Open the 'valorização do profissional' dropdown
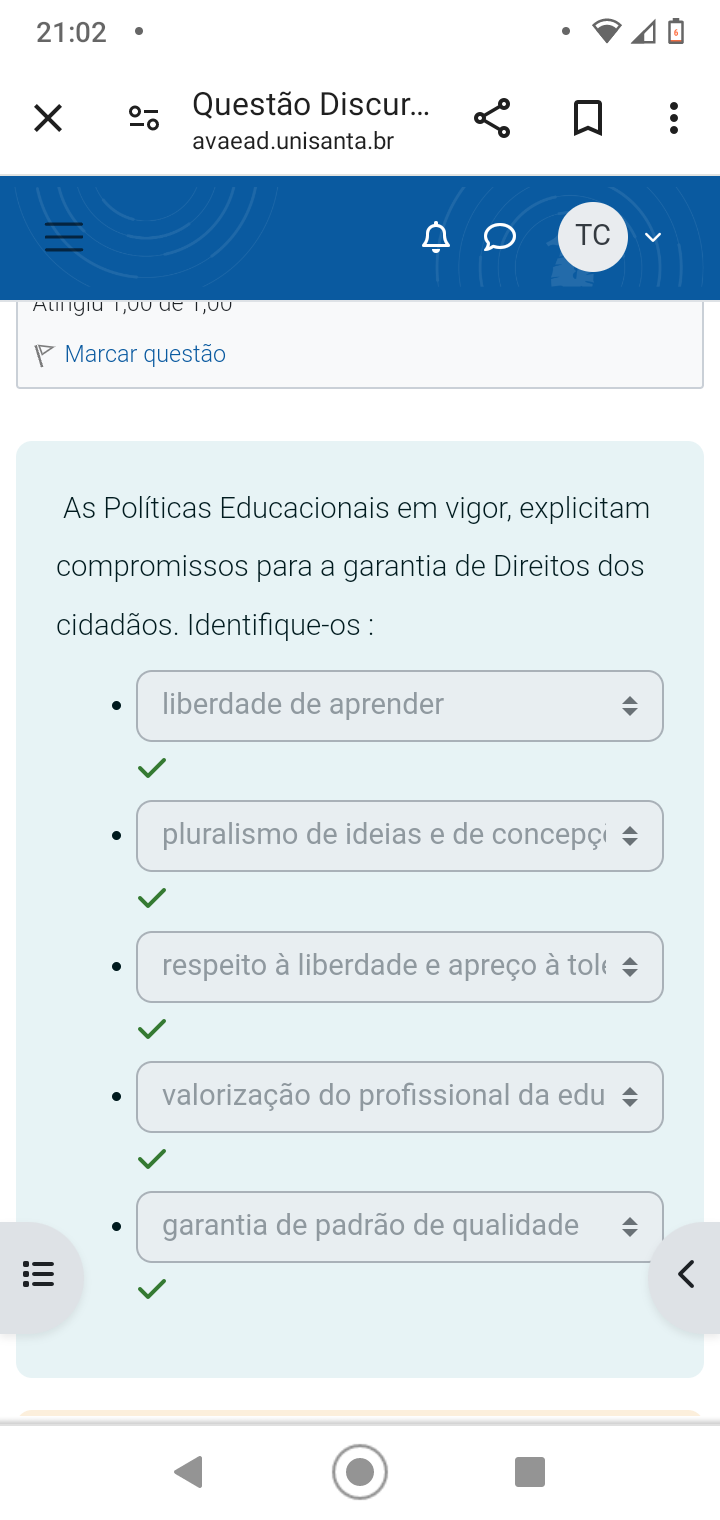 (x=400, y=1097)
